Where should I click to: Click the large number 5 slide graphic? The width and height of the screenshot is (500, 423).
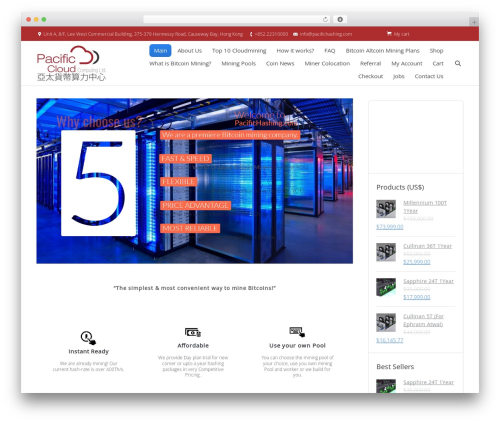[x=98, y=183]
